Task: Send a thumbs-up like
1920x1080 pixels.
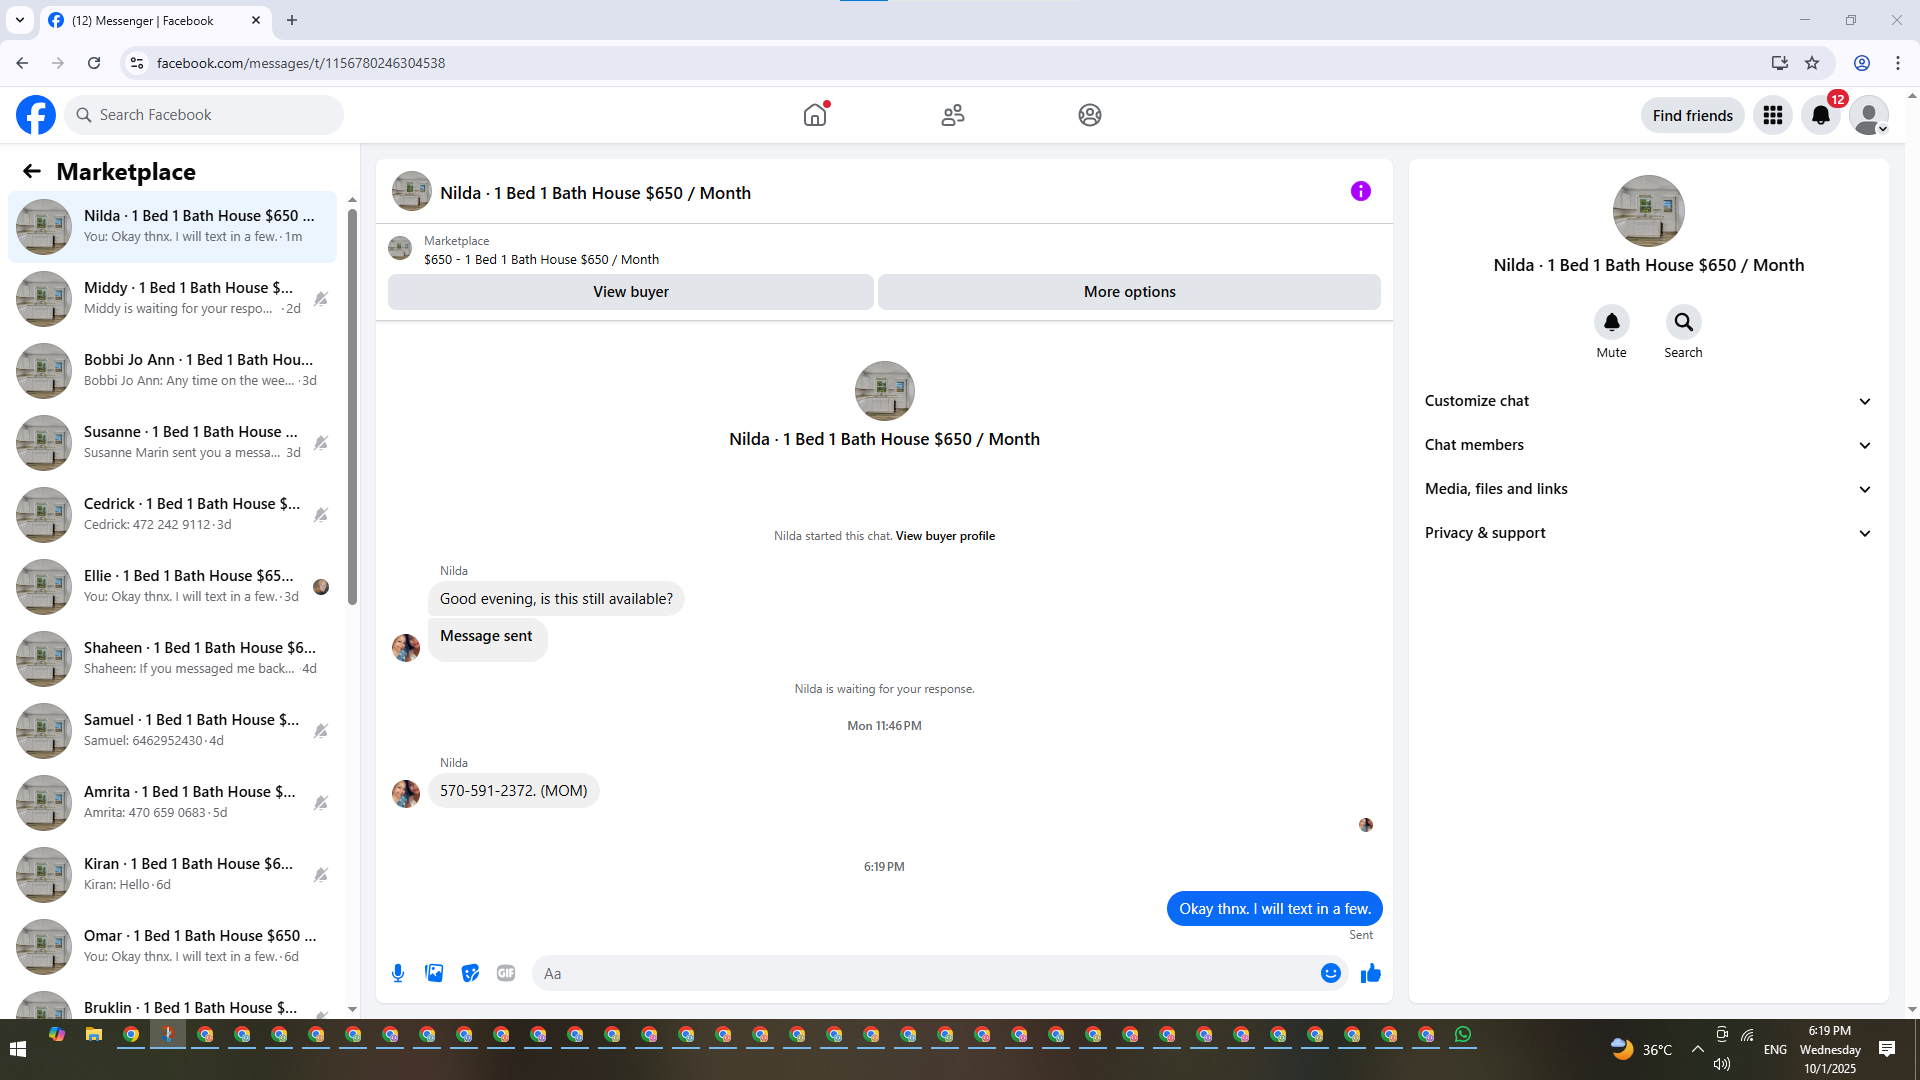Action: [x=1370, y=973]
